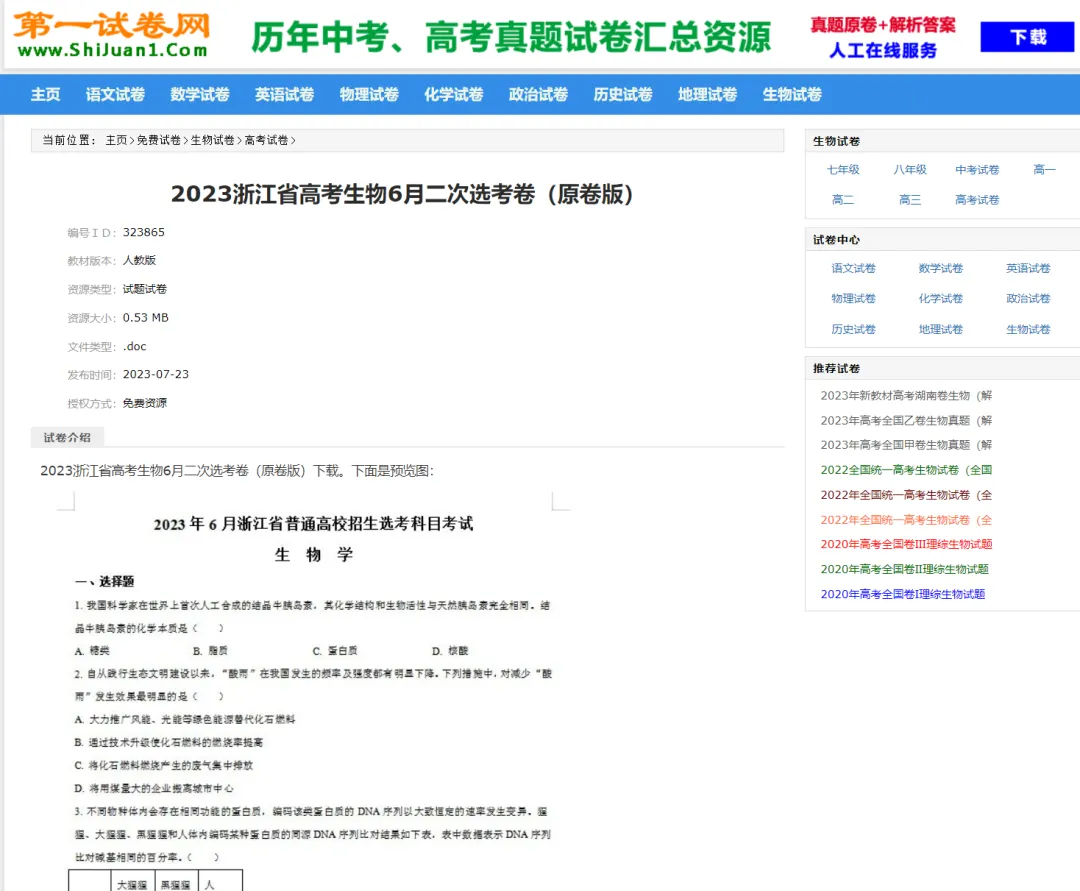
Task: Click the 试题试卷 resource type value
Action: point(145,289)
